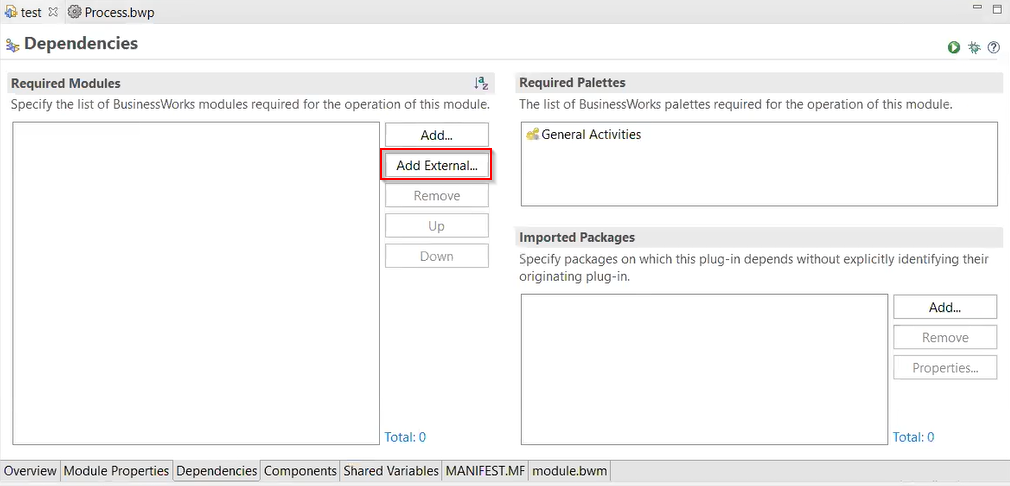The width and height of the screenshot is (1010, 486).
Task: Open the module.bwm tab
Action: 569,471
